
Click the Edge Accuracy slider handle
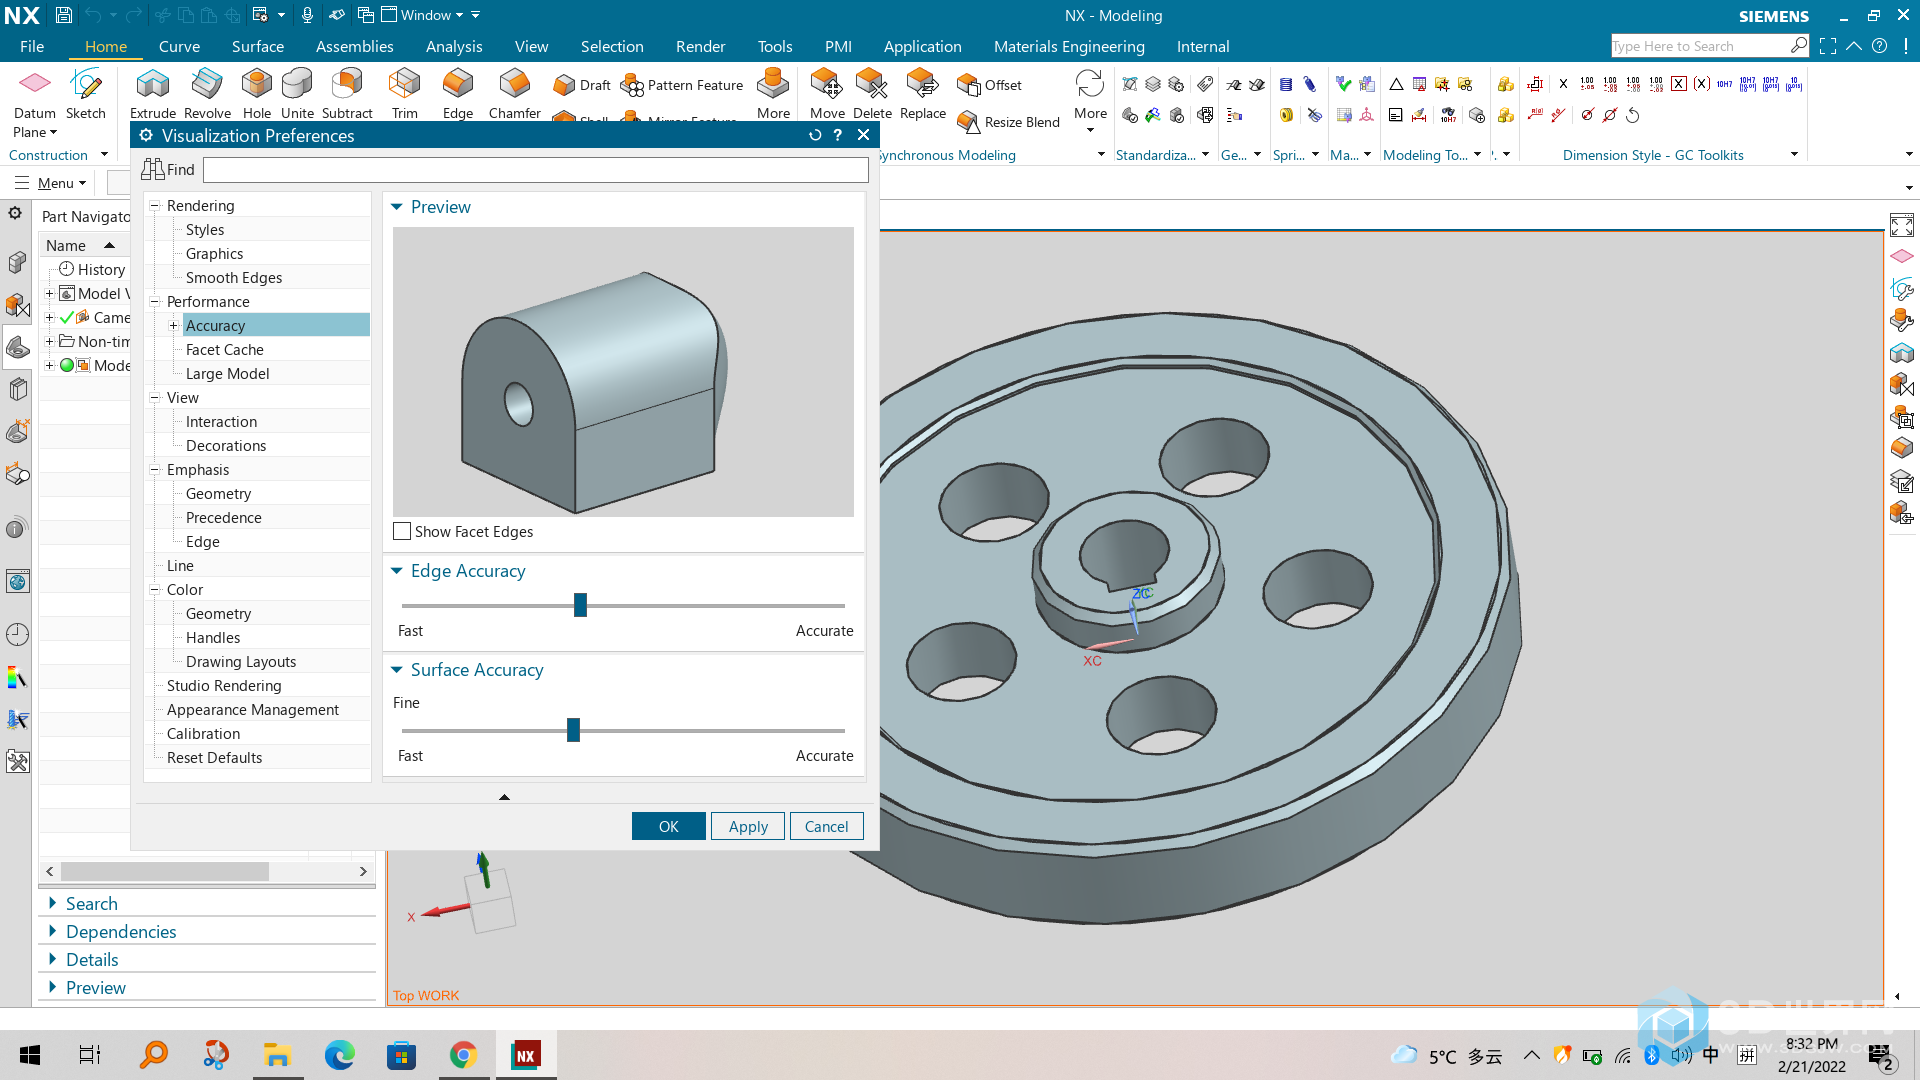[x=580, y=605]
